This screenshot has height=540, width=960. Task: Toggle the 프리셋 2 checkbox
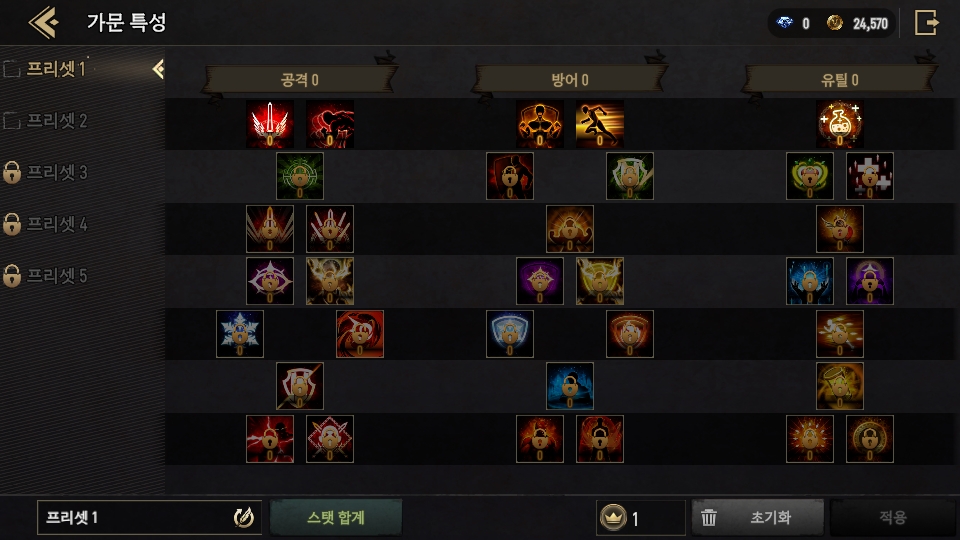[11, 121]
